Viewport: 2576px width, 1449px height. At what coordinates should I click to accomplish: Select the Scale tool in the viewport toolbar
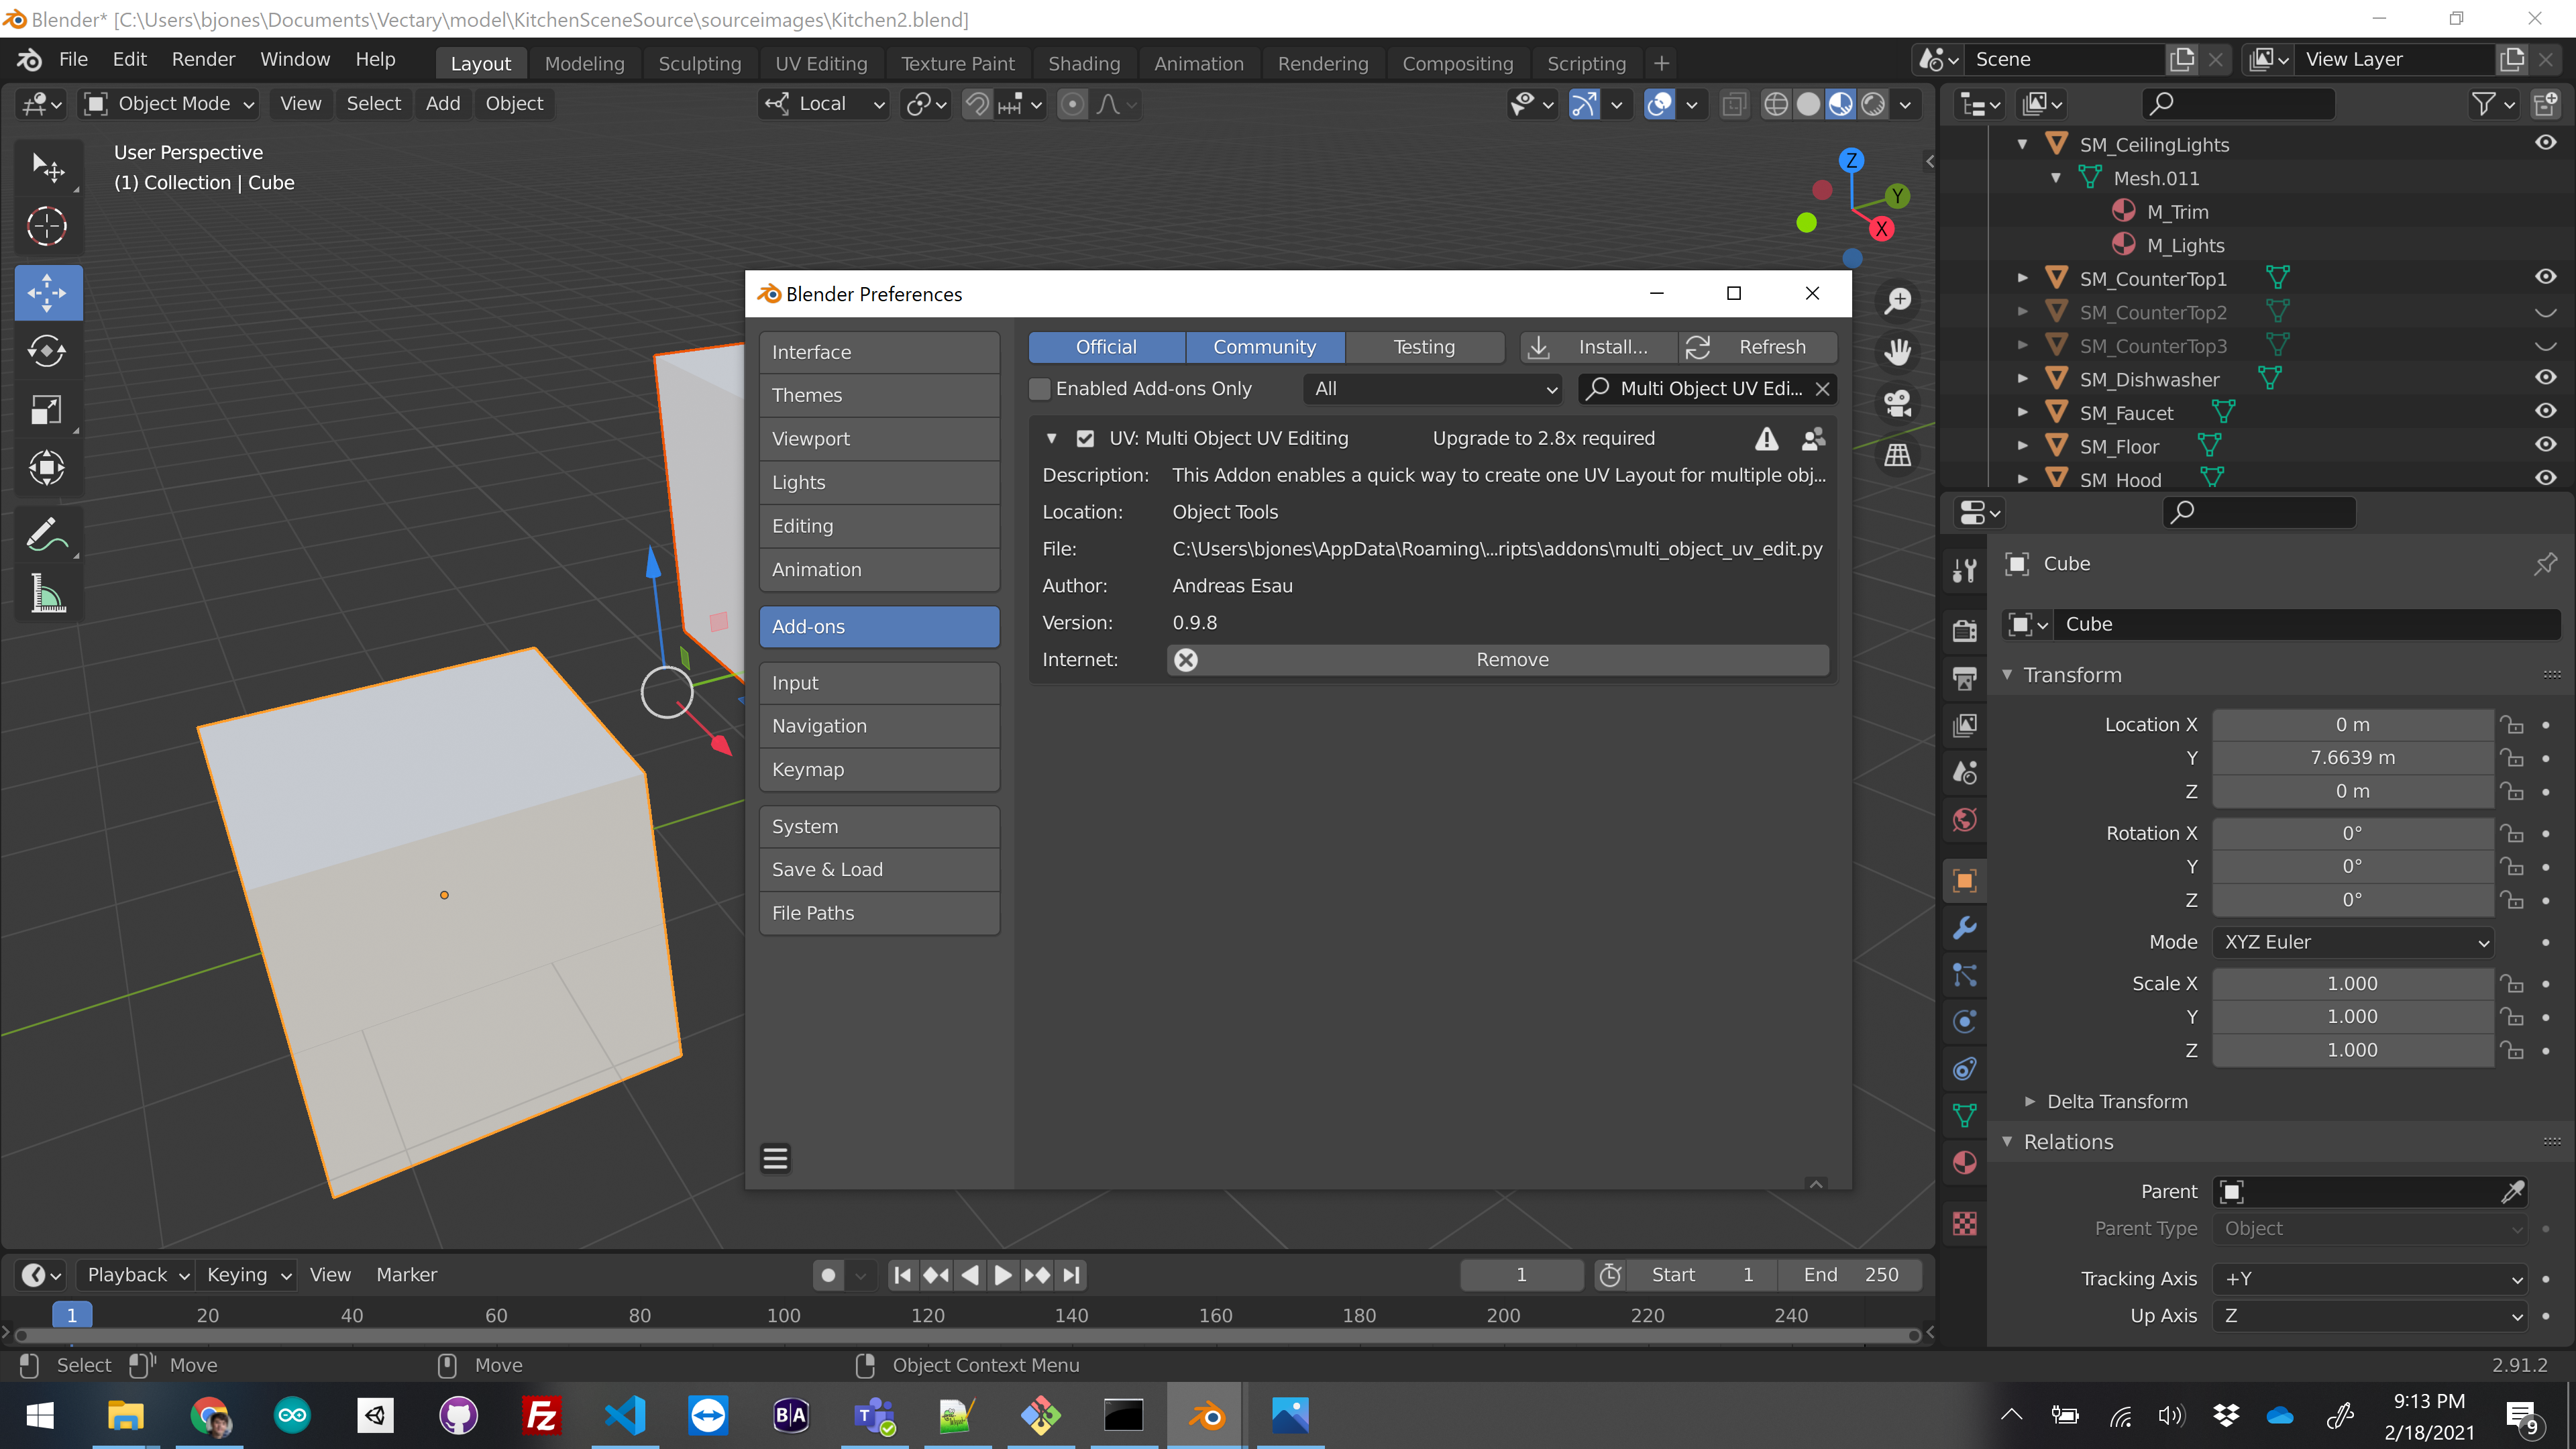coord(47,410)
